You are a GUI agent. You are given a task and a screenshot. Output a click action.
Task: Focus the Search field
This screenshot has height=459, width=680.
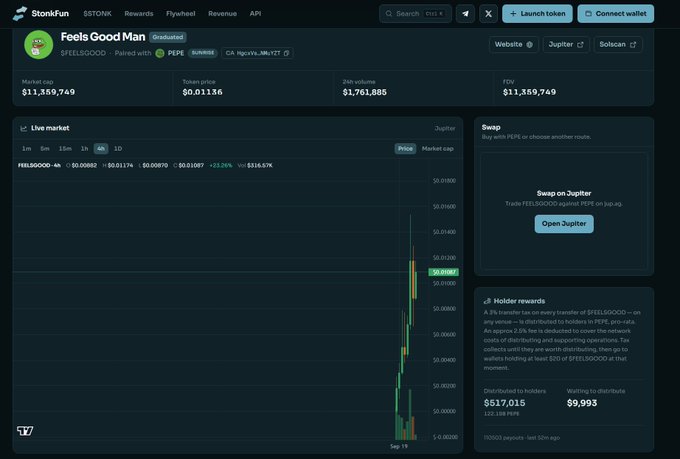tap(415, 14)
